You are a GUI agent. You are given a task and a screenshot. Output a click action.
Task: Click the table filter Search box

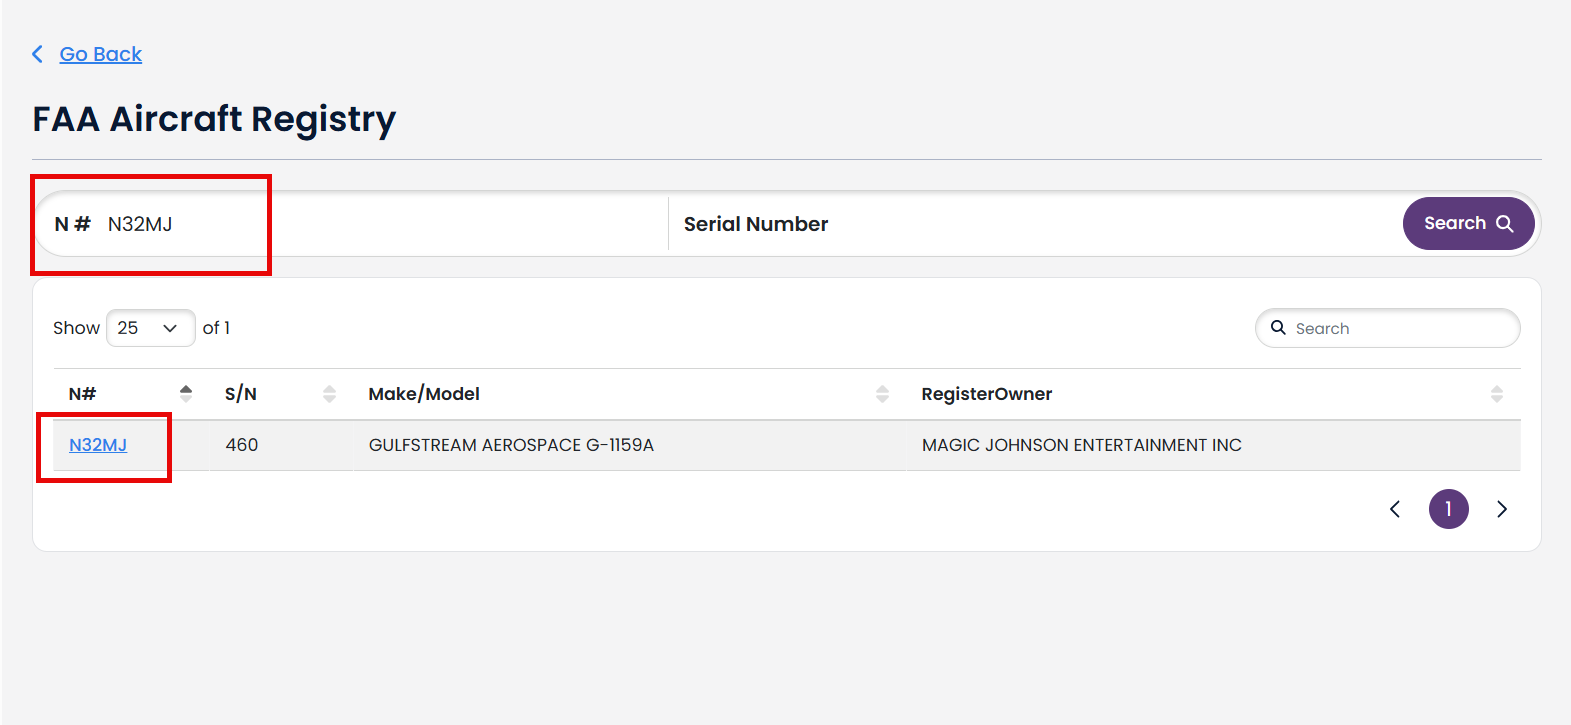(1387, 328)
